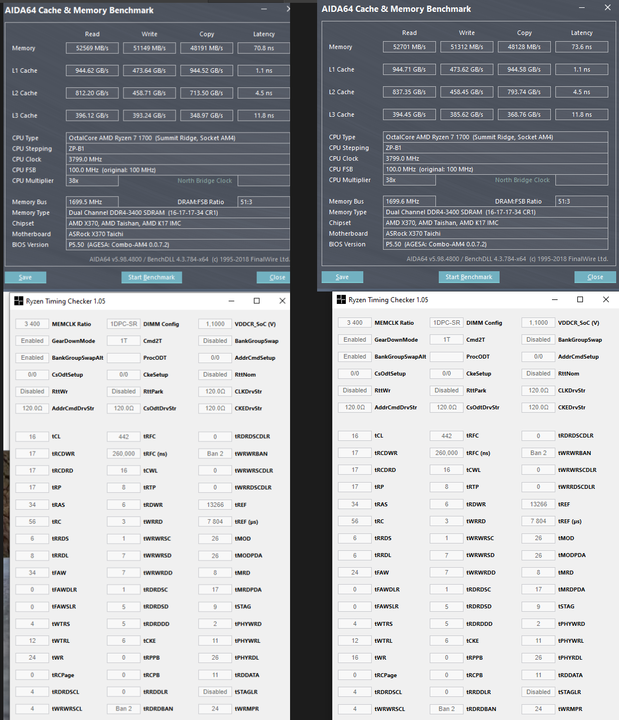
Task: Click Close button in left AIDA64 window
Action: 274,277
